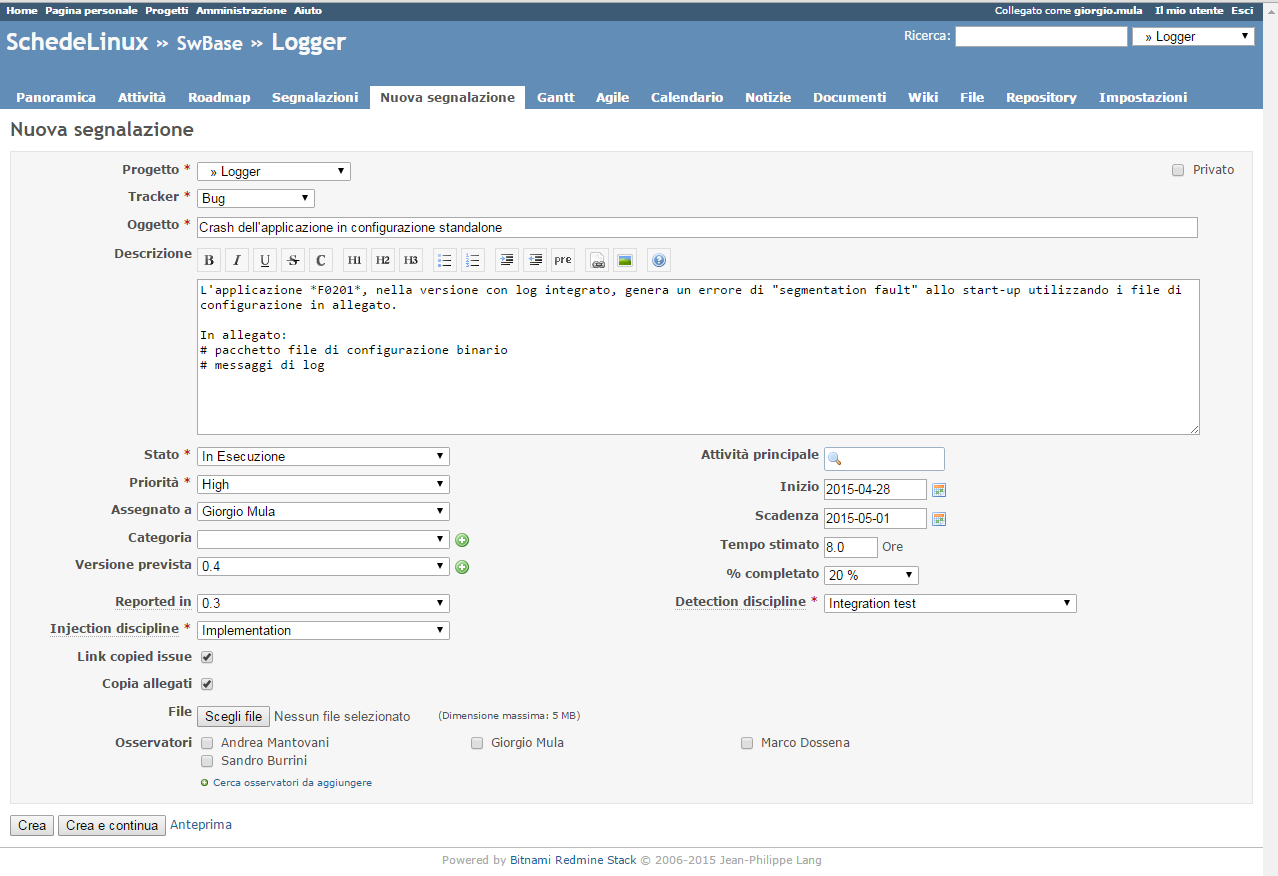The height and width of the screenshot is (876, 1278).
Task: Add Andrea Mantovani as an observer
Action: click(207, 743)
